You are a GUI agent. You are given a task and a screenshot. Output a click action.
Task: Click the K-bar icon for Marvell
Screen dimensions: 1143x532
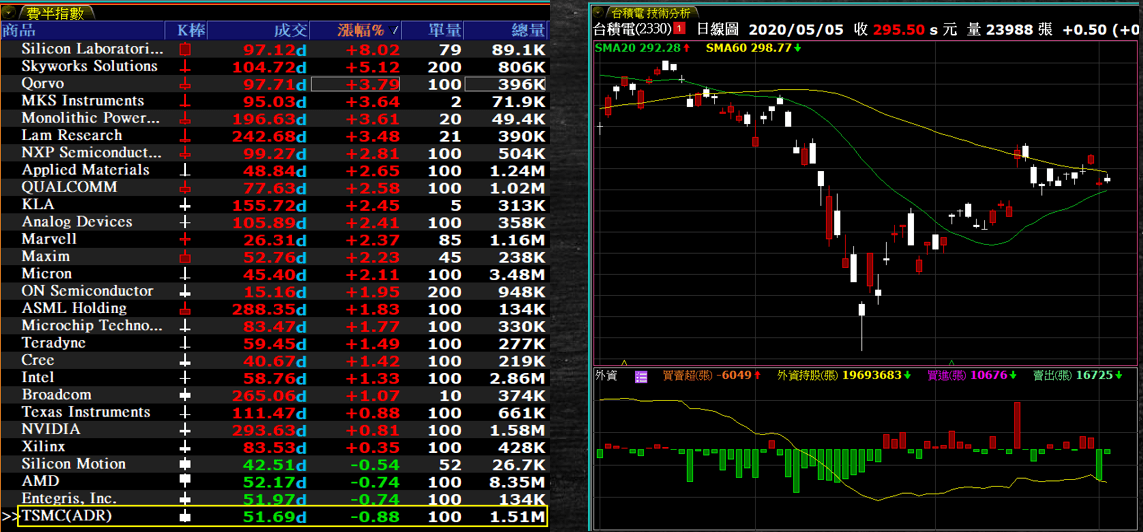pyautogui.click(x=185, y=240)
